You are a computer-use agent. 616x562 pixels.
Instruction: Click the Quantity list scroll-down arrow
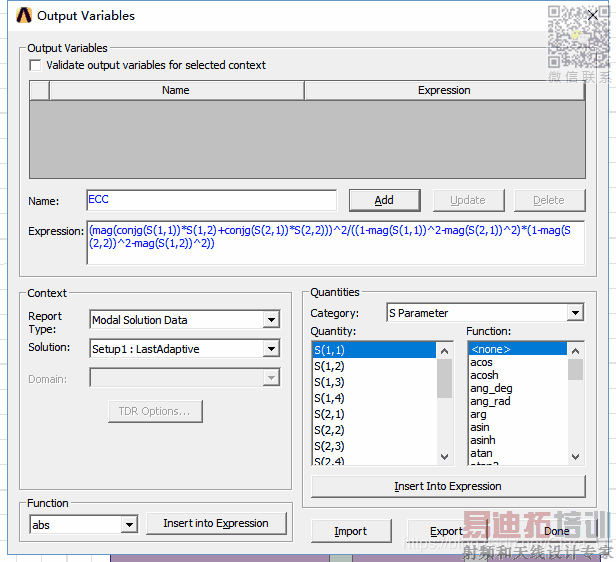click(444, 456)
